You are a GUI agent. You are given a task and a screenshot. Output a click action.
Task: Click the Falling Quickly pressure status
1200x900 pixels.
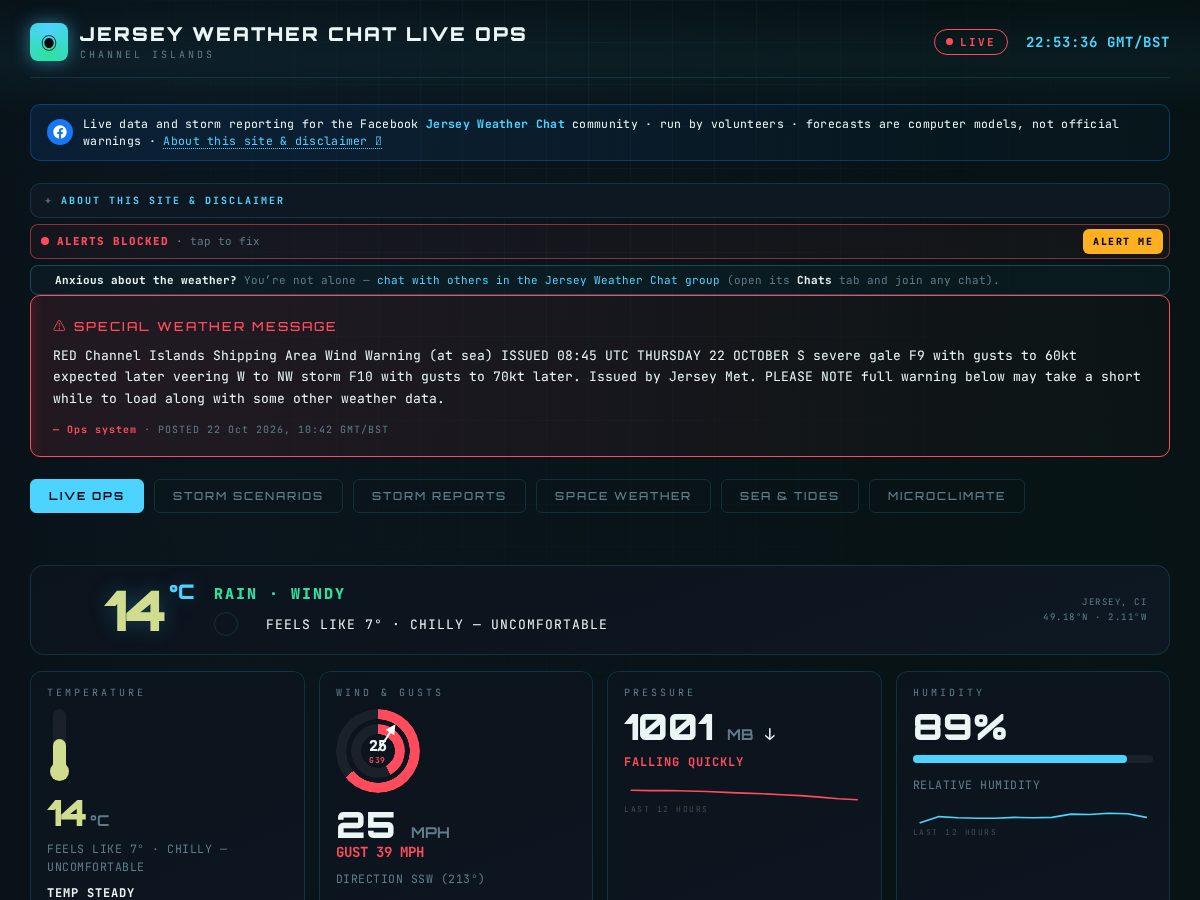coord(684,762)
